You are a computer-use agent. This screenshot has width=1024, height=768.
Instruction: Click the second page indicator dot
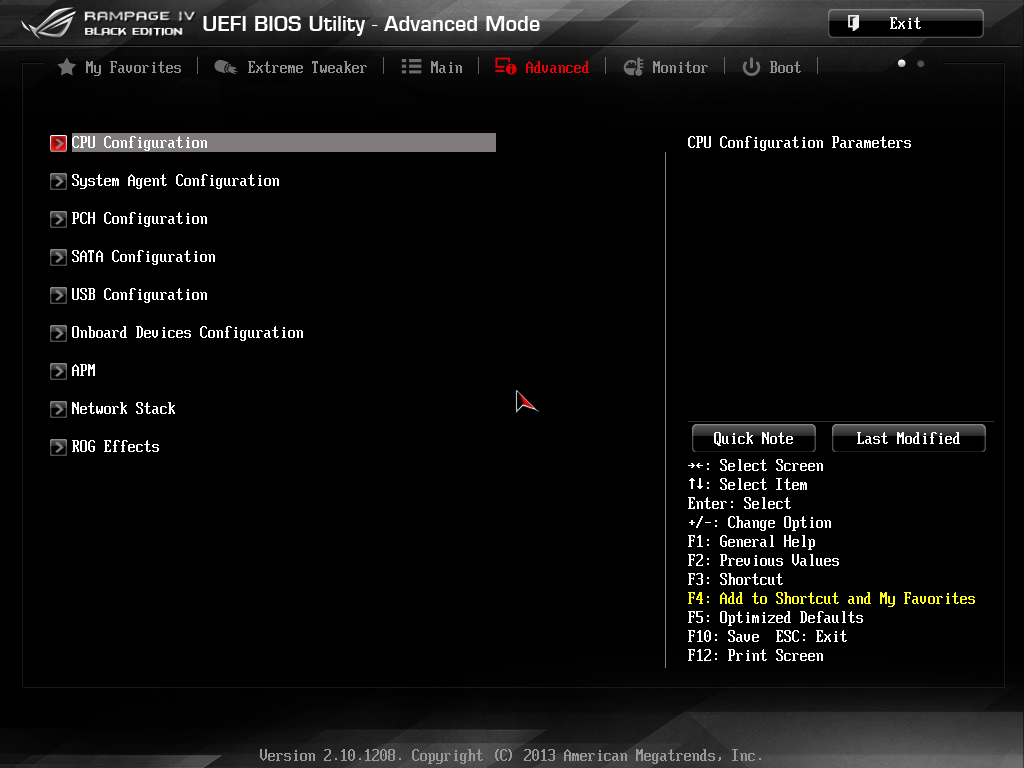pyautogui.click(x=921, y=64)
